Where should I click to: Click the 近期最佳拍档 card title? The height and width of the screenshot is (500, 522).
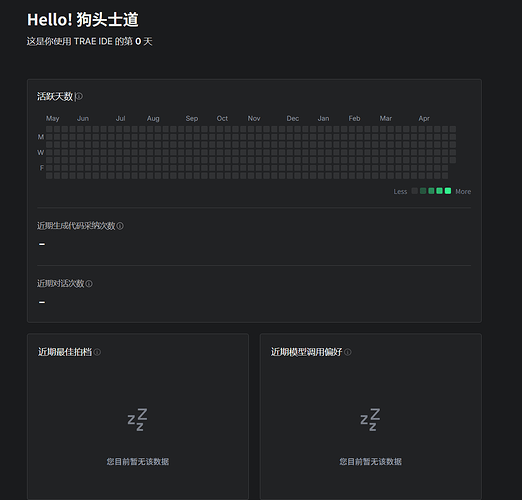(65, 352)
